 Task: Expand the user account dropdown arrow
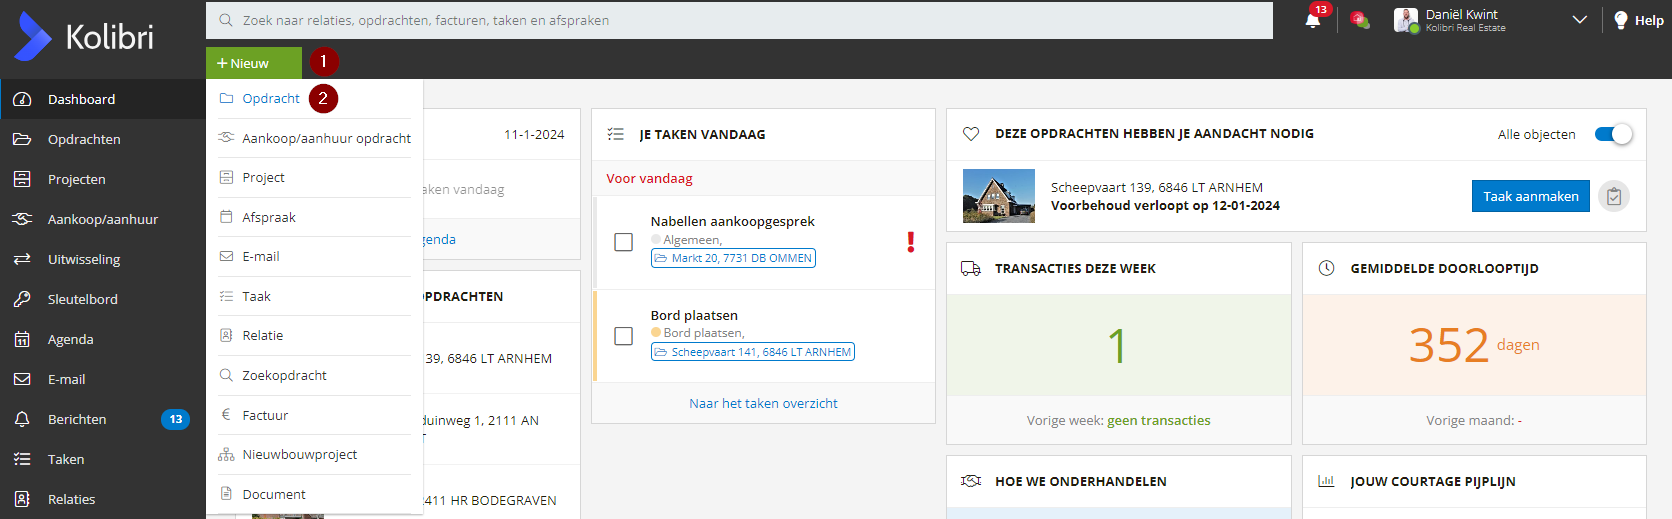pos(1580,19)
